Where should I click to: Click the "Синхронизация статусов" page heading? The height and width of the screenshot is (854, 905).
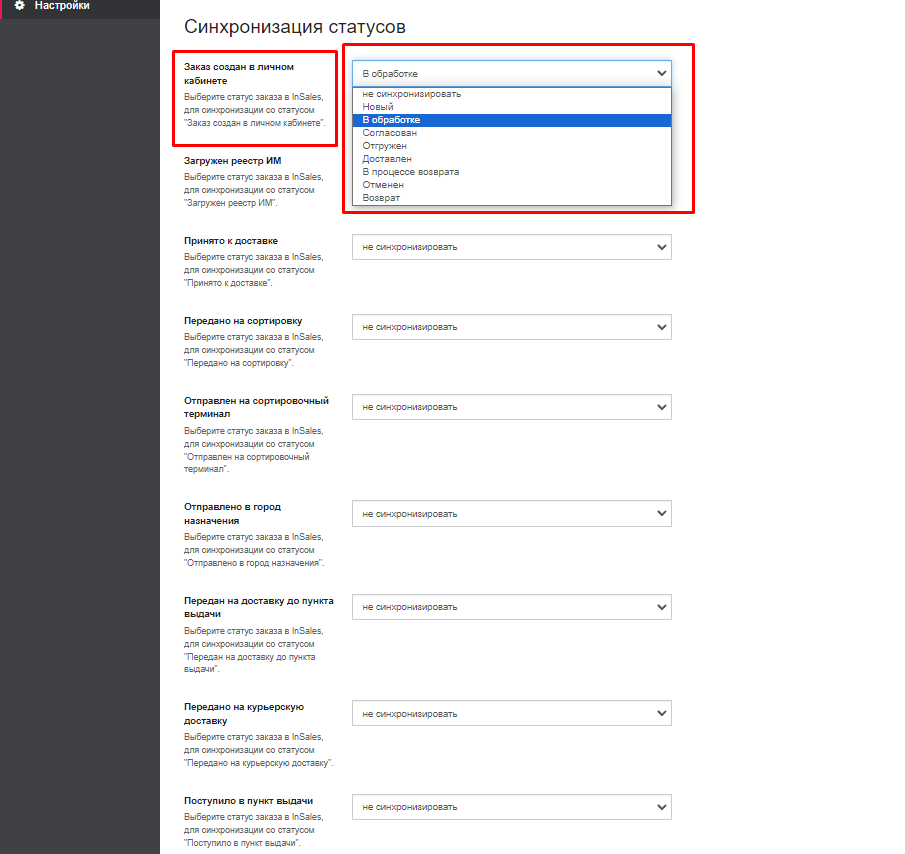coord(295,27)
